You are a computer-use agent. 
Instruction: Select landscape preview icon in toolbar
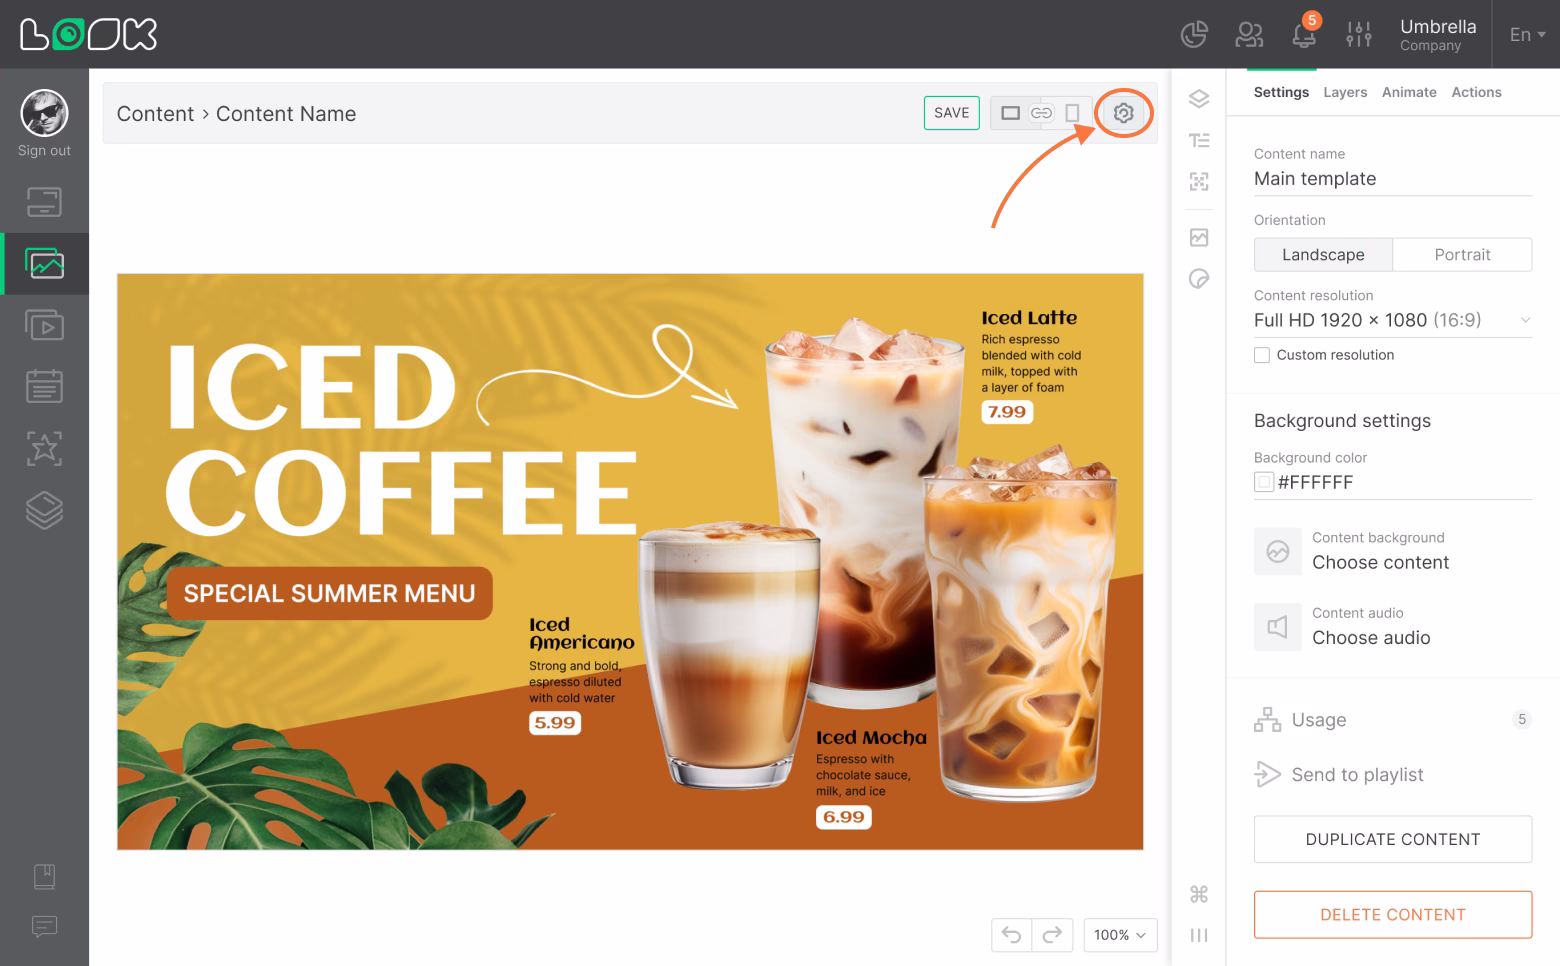coord(1011,113)
